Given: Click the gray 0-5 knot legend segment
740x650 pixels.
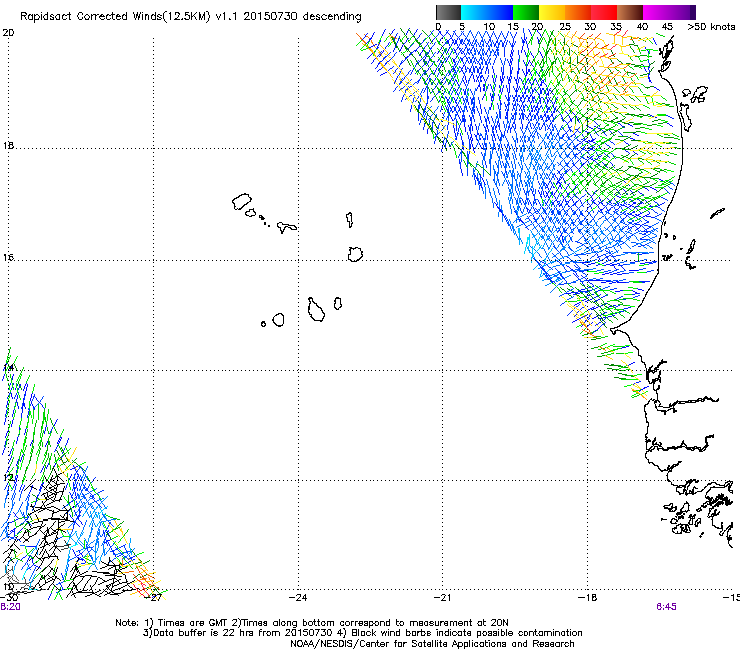Looking at the screenshot, I should coord(448,12).
